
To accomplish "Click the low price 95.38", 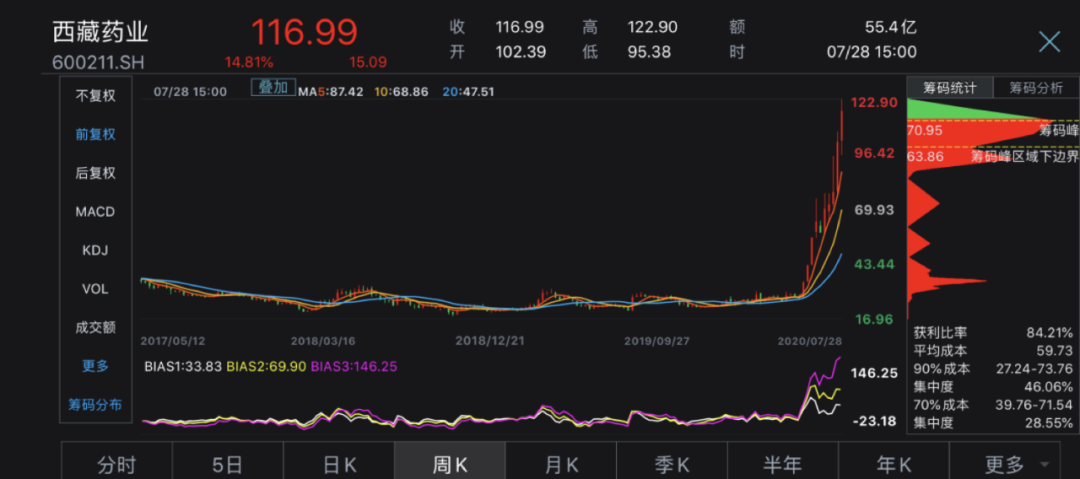I will [x=648, y=52].
